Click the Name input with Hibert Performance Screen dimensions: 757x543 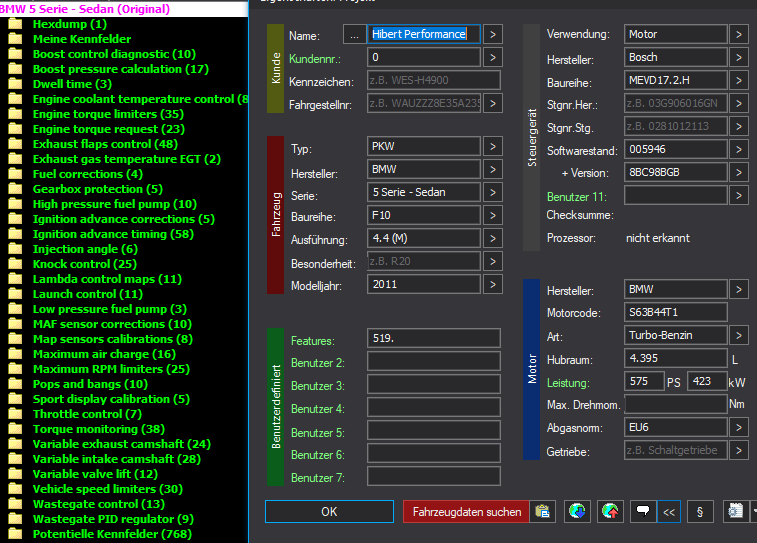click(x=424, y=34)
